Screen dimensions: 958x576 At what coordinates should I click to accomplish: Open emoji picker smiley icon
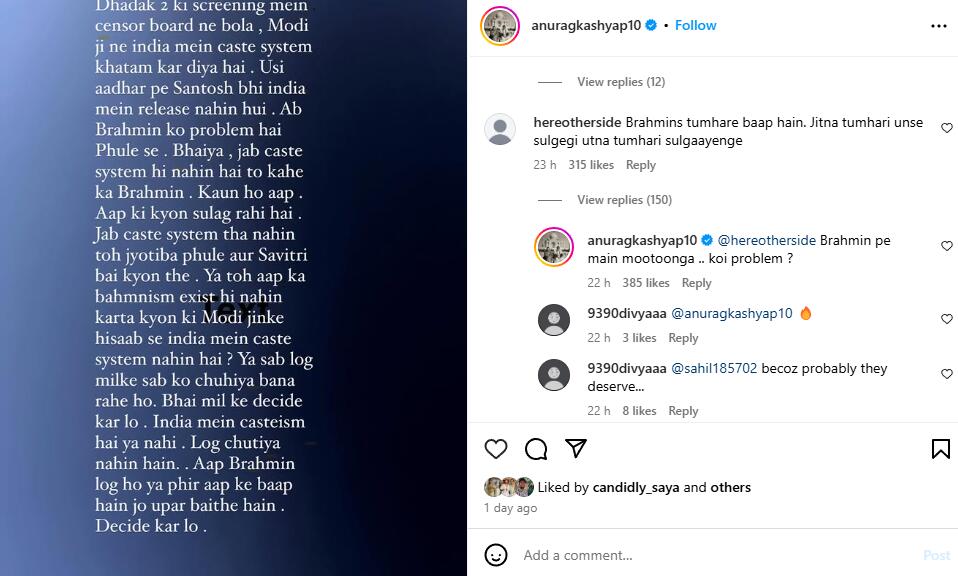[x=495, y=555]
